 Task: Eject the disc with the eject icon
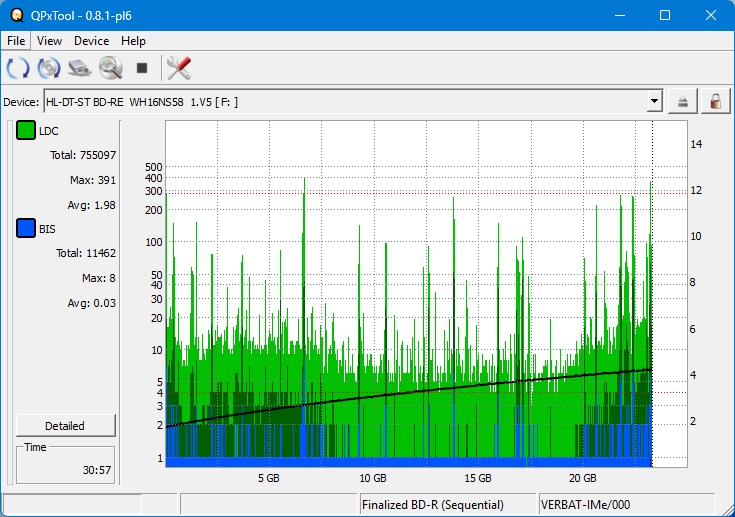click(683, 101)
